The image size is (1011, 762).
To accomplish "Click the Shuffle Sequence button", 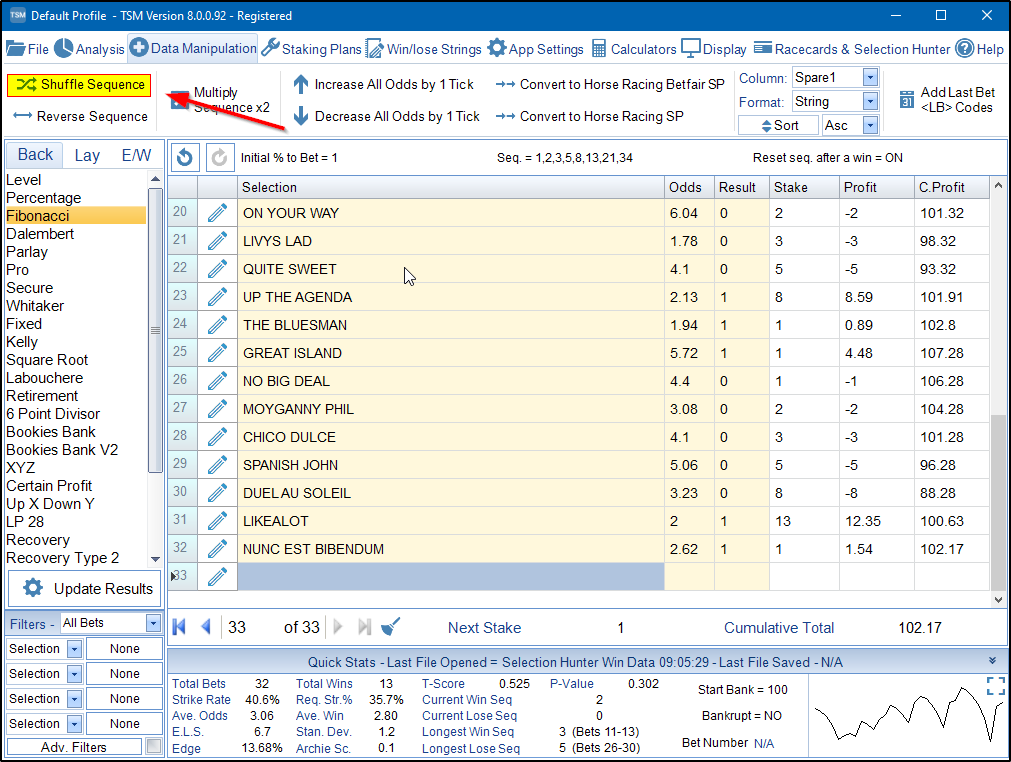I will (x=79, y=85).
